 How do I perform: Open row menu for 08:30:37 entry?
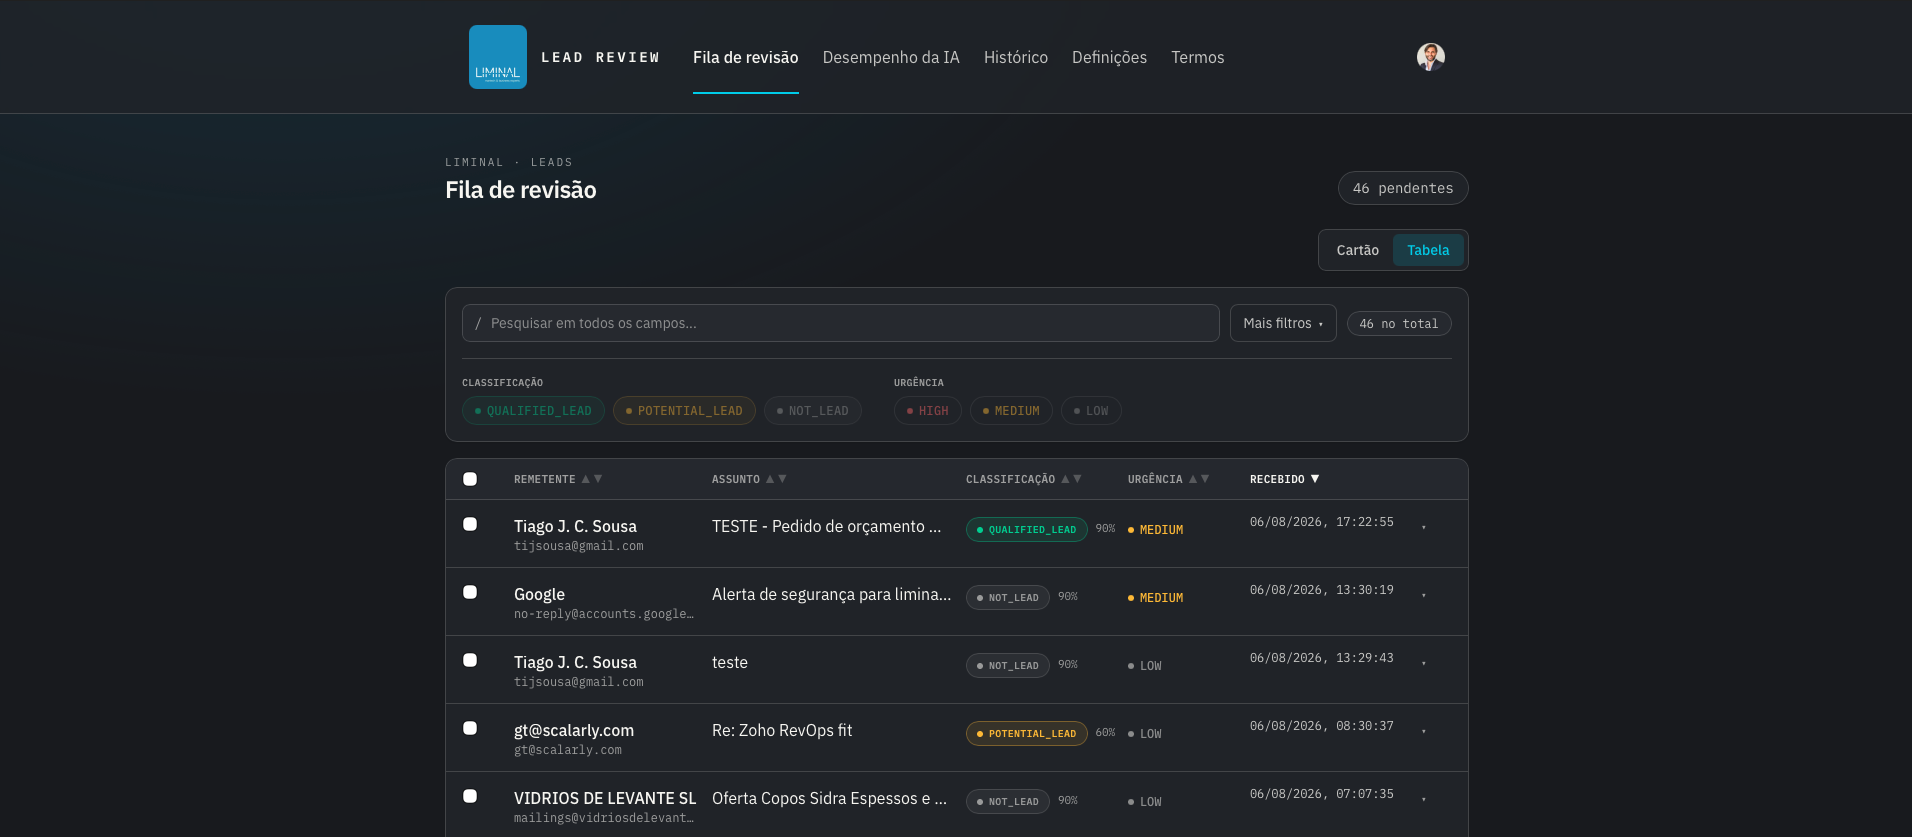(1424, 731)
